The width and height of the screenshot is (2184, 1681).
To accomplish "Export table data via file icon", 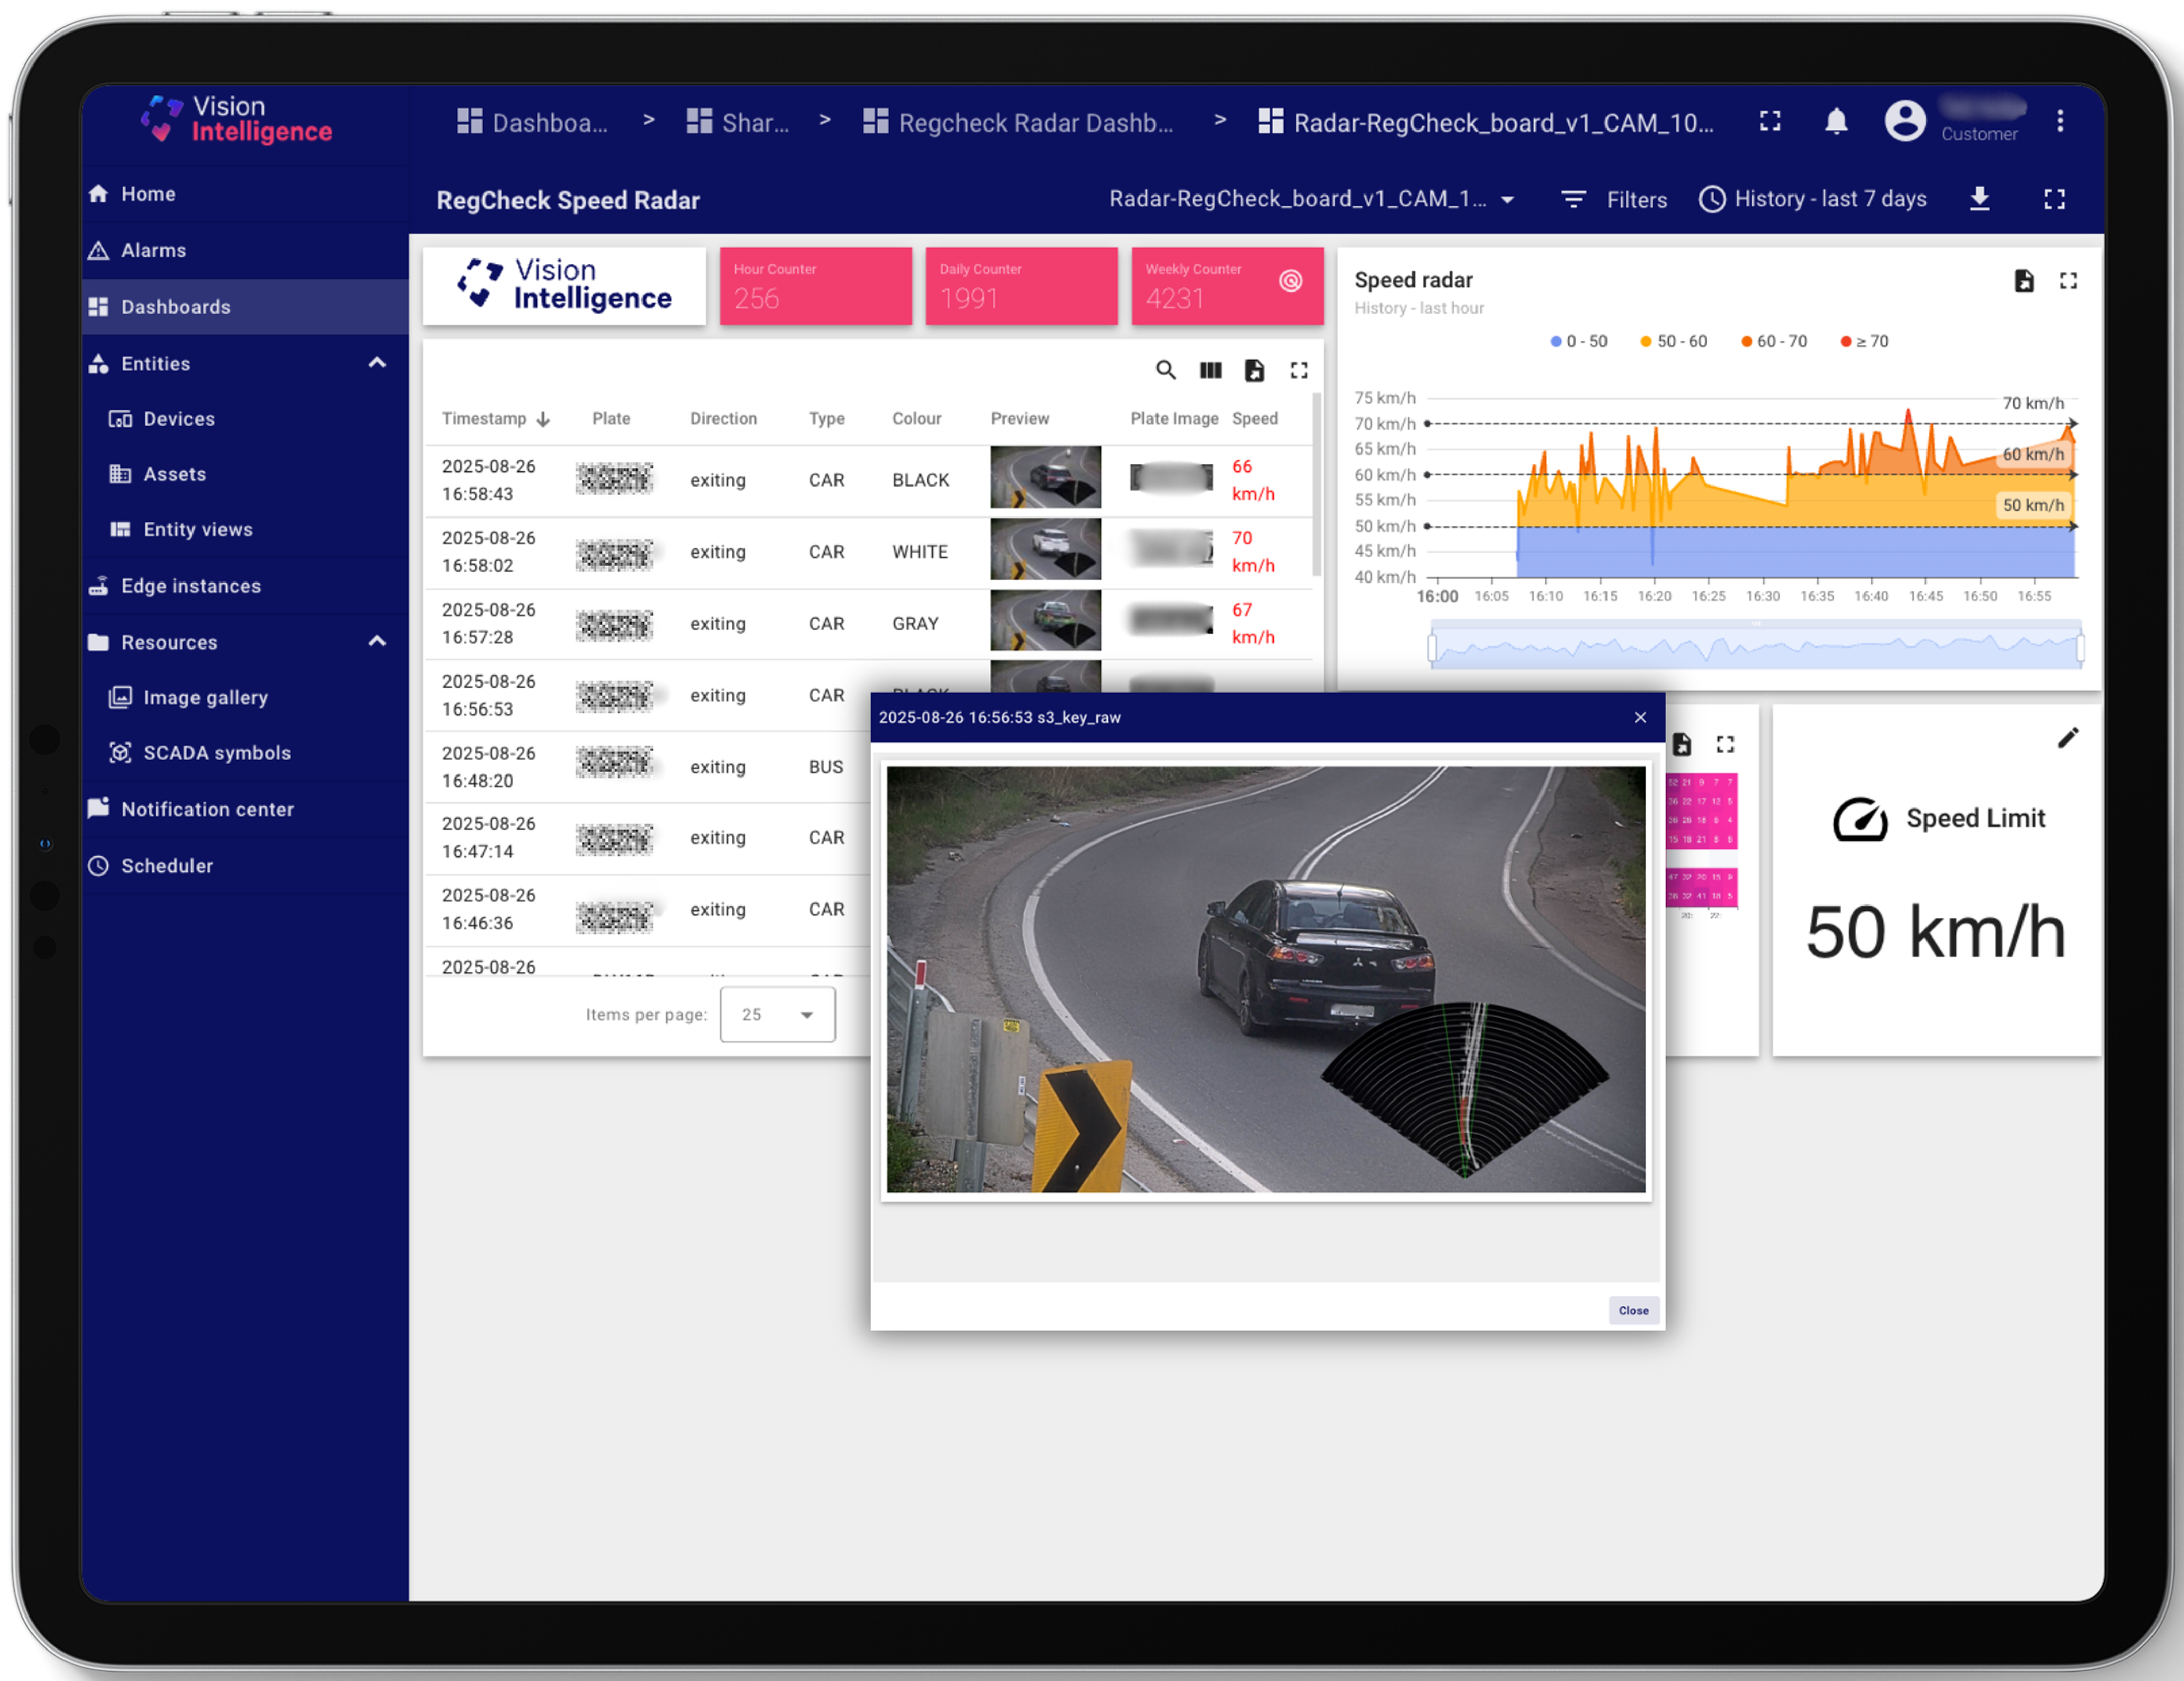I will pyautogui.click(x=1254, y=371).
